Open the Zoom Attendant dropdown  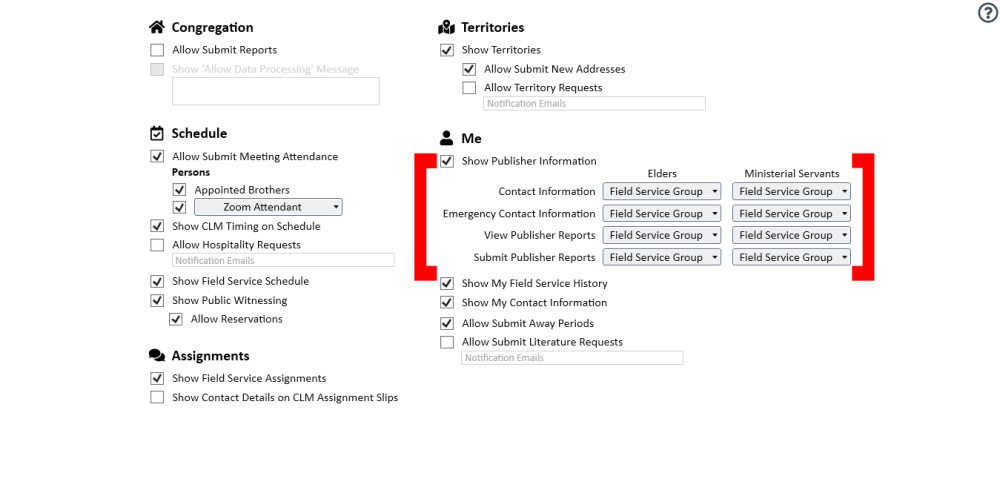268,207
